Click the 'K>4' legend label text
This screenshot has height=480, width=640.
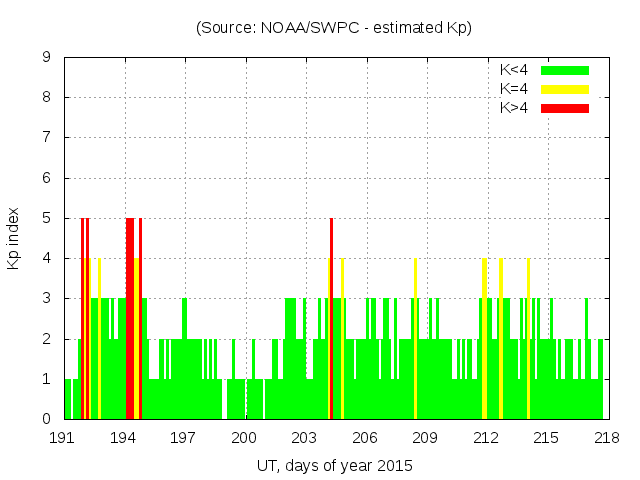coord(515,108)
